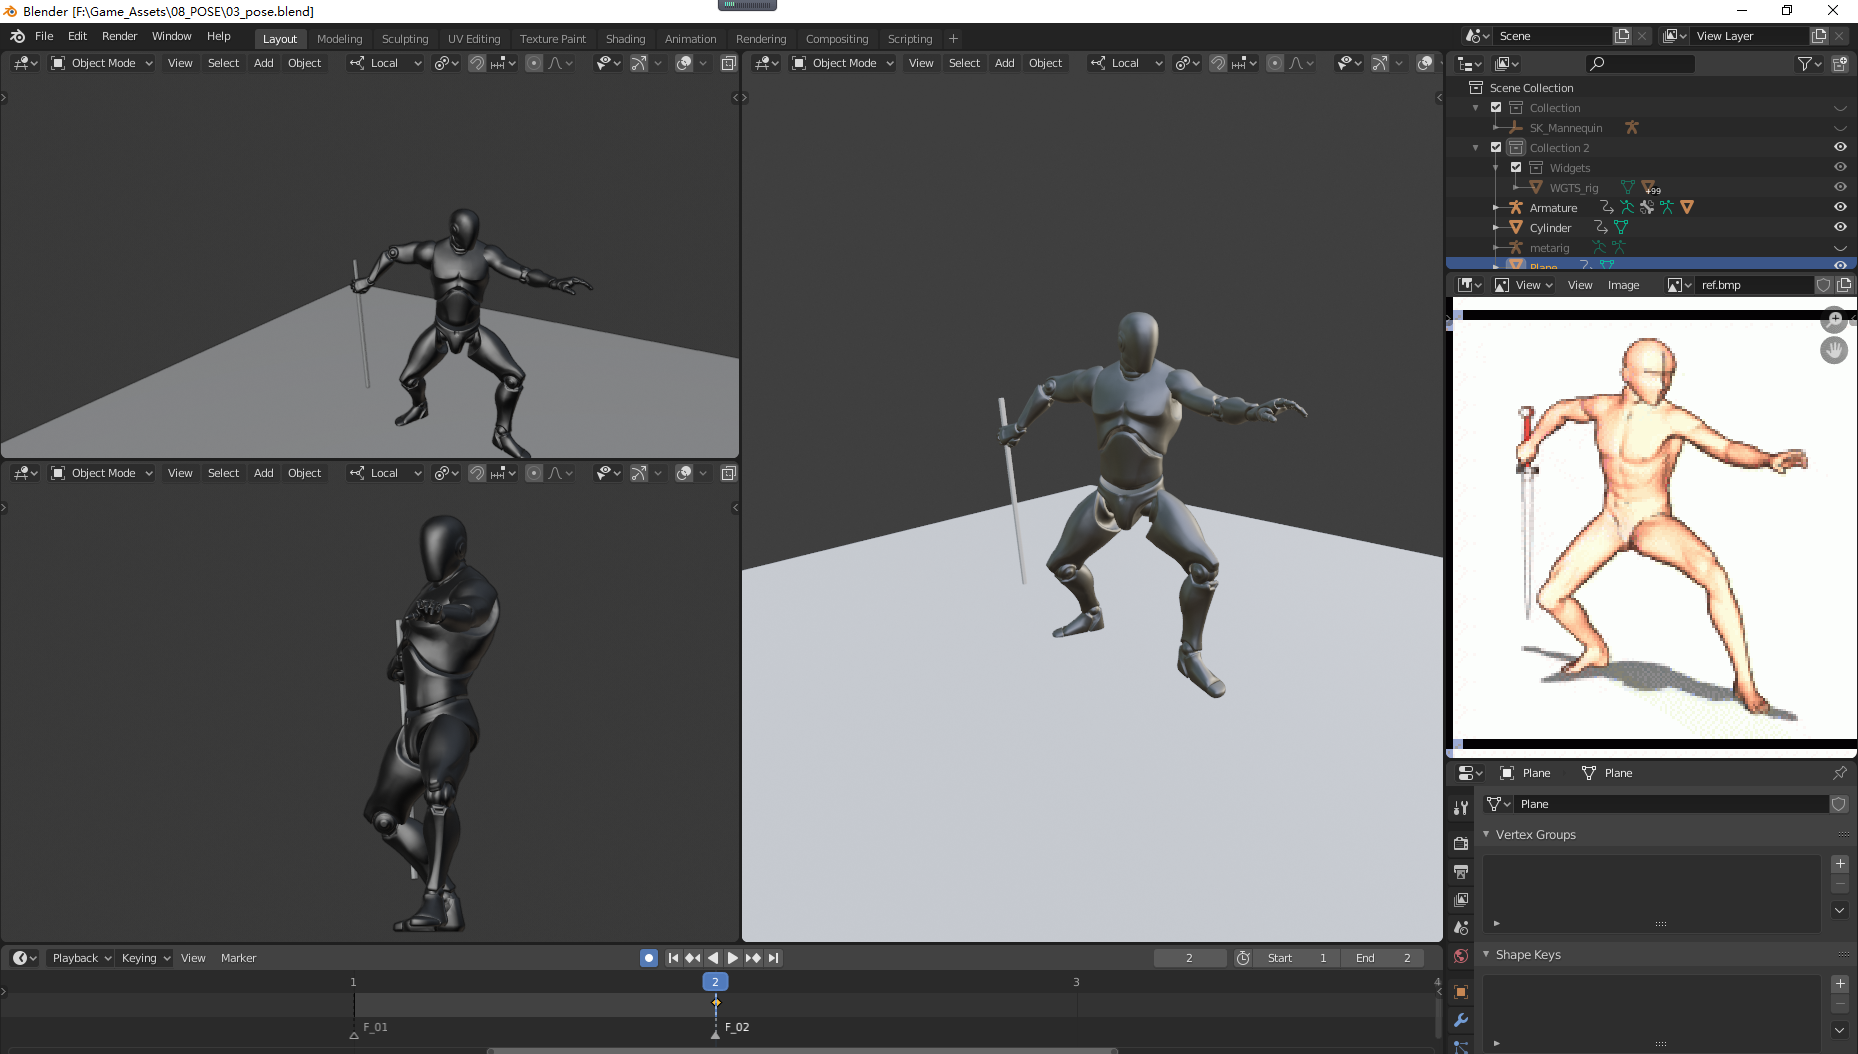Uncheck the Collection 2 checkbox
This screenshot has width=1858, height=1054.
click(1496, 147)
